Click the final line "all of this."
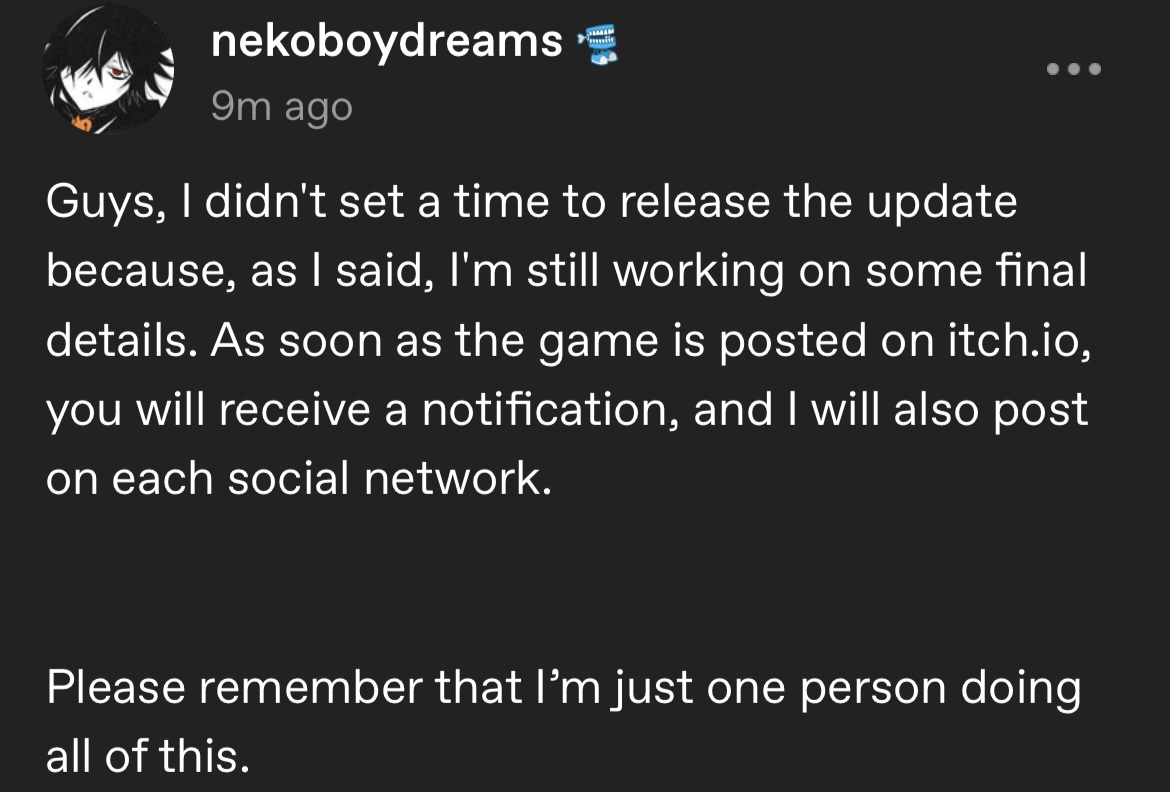 [145, 758]
